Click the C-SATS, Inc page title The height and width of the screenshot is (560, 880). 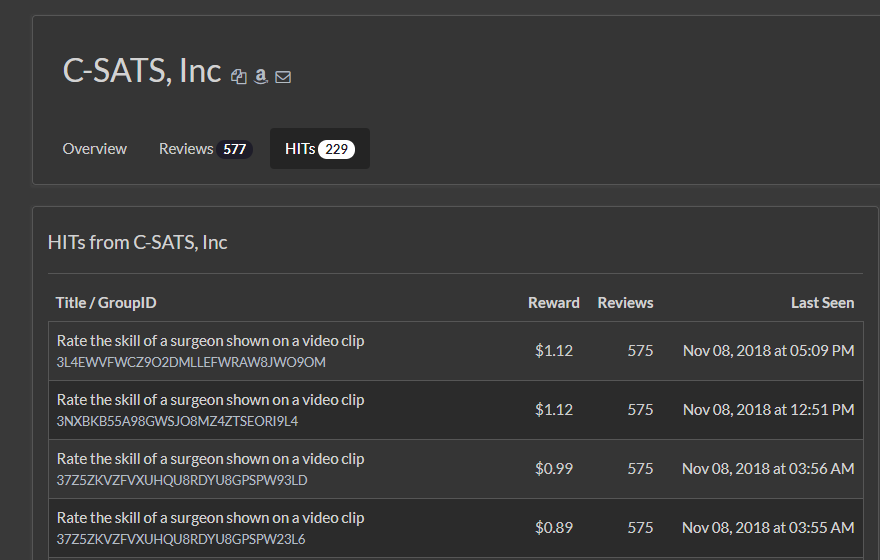click(x=142, y=71)
